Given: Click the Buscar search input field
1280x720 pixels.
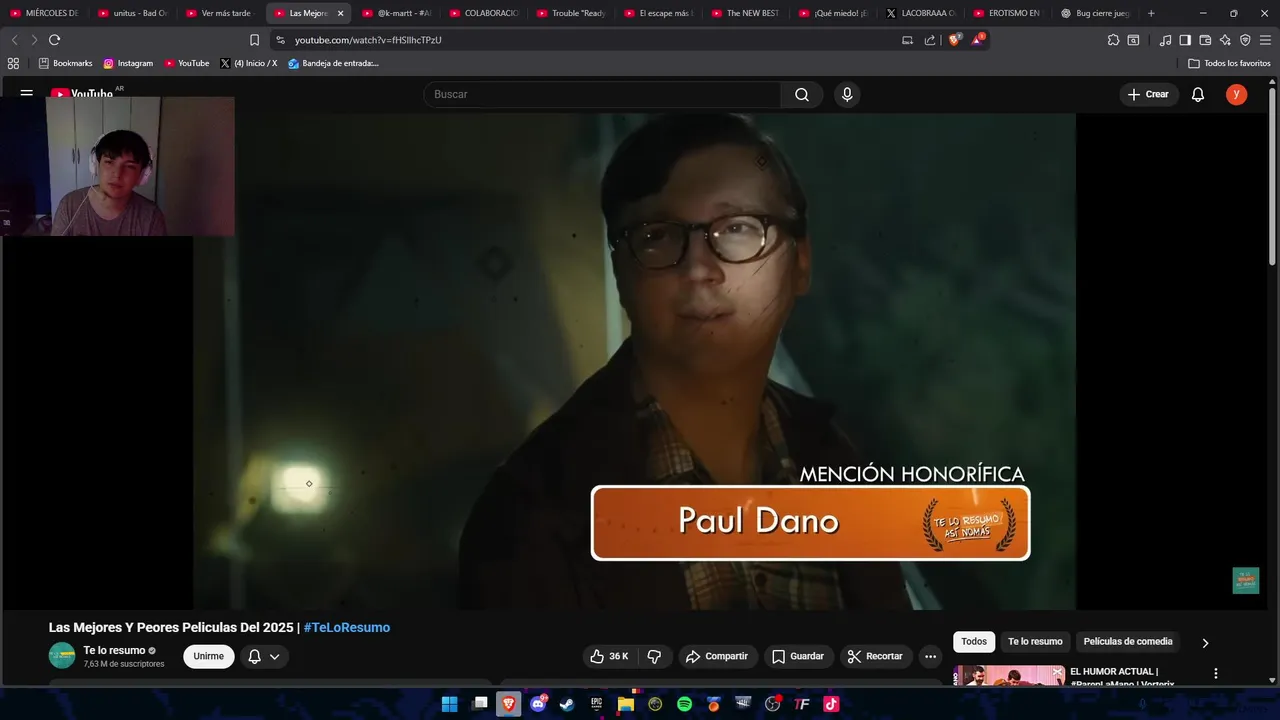Looking at the screenshot, I should point(602,94).
